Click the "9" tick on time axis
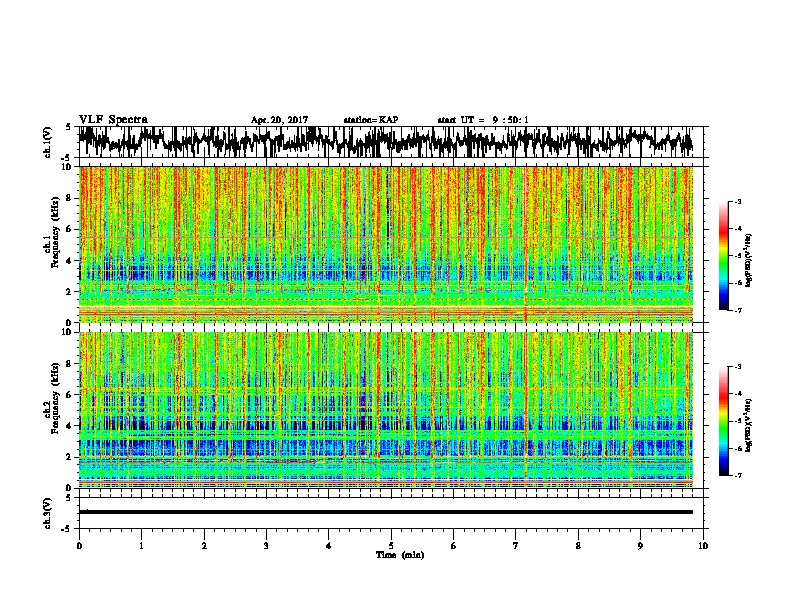 click(640, 546)
